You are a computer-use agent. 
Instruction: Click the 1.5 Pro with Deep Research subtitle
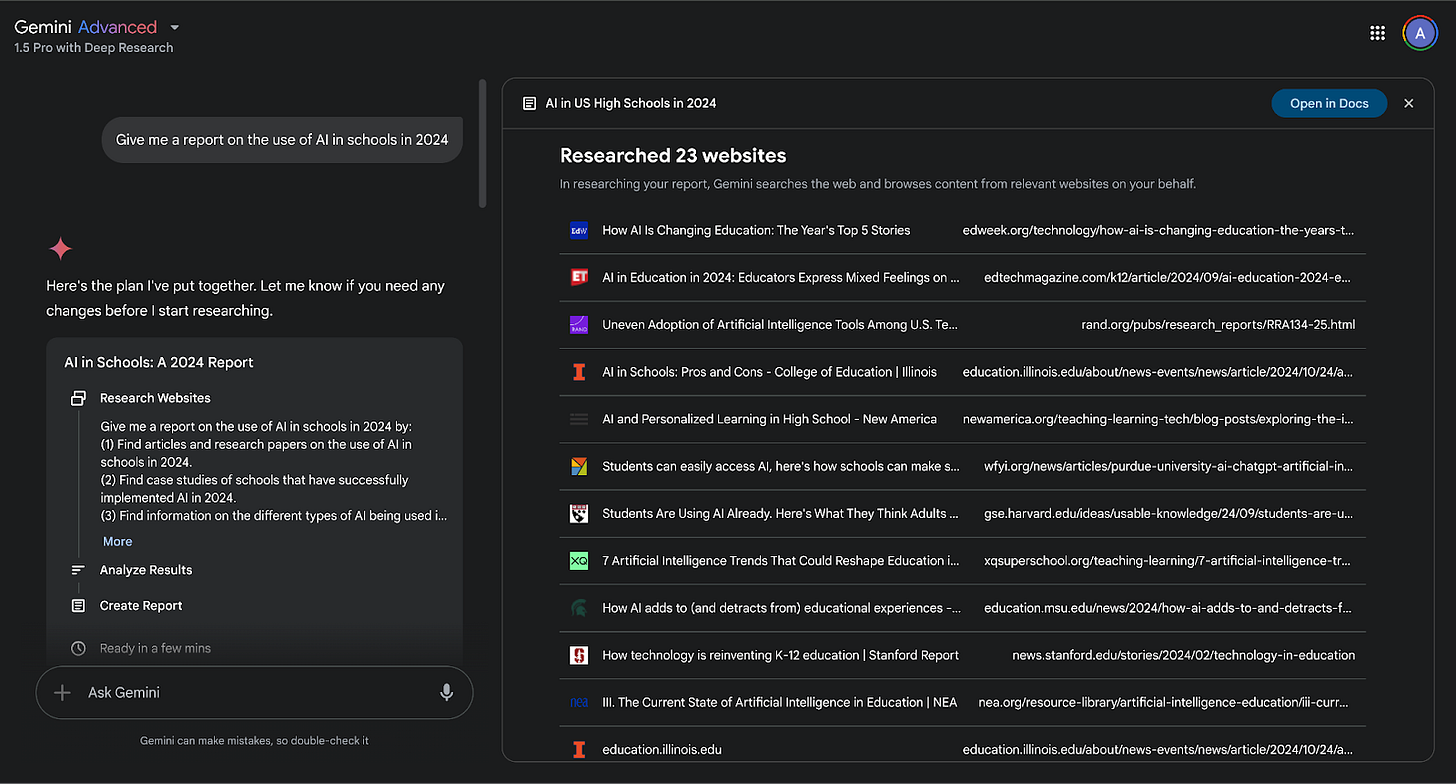(94, 48)
